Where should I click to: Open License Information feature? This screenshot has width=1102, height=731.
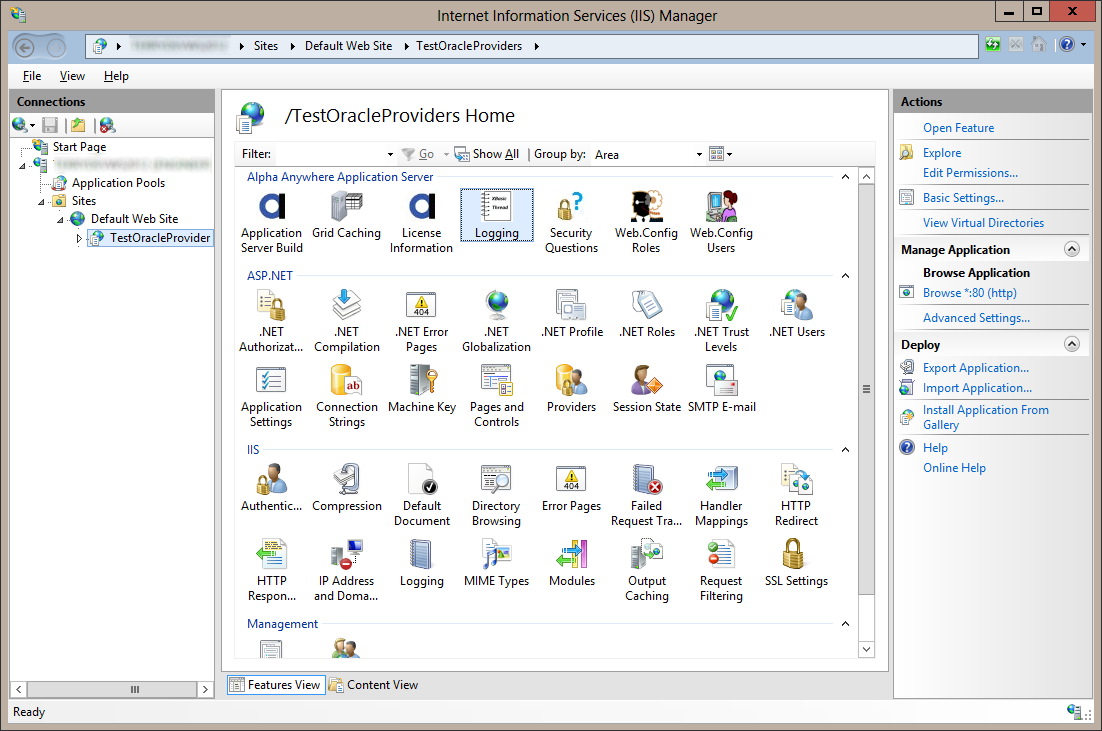pos(422,222)
